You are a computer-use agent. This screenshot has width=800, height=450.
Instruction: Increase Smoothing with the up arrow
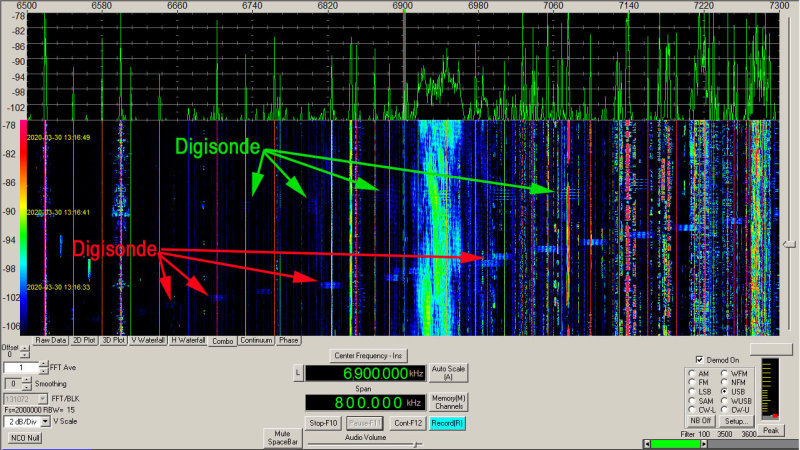pos(27,381)
